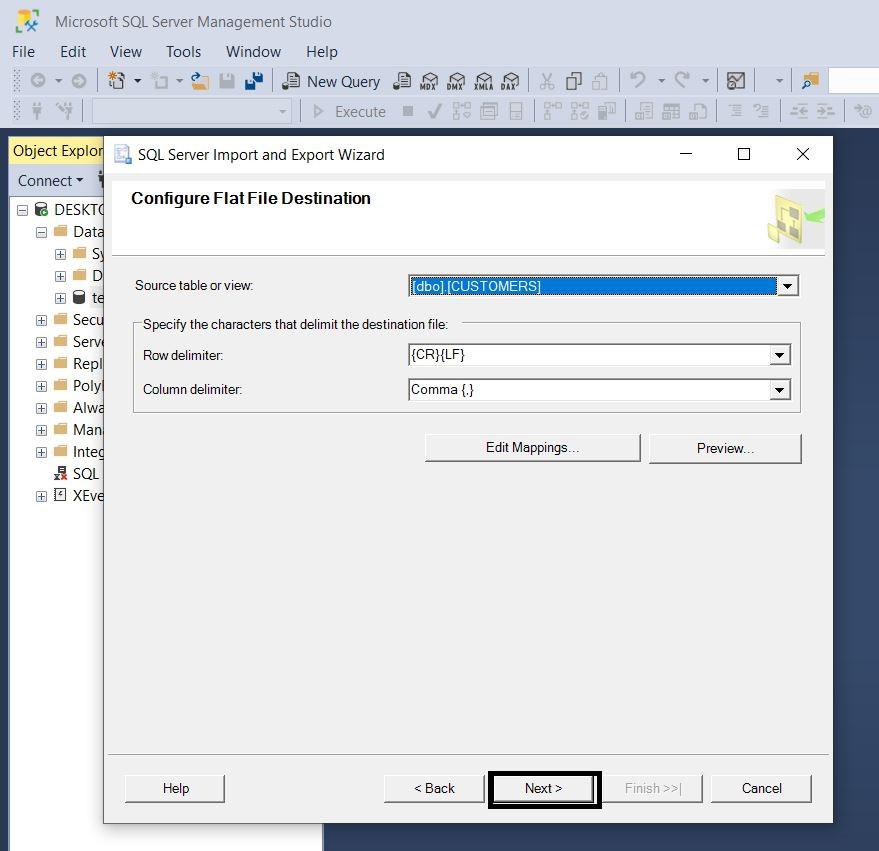Open the MDX query icon

[429, 81]
